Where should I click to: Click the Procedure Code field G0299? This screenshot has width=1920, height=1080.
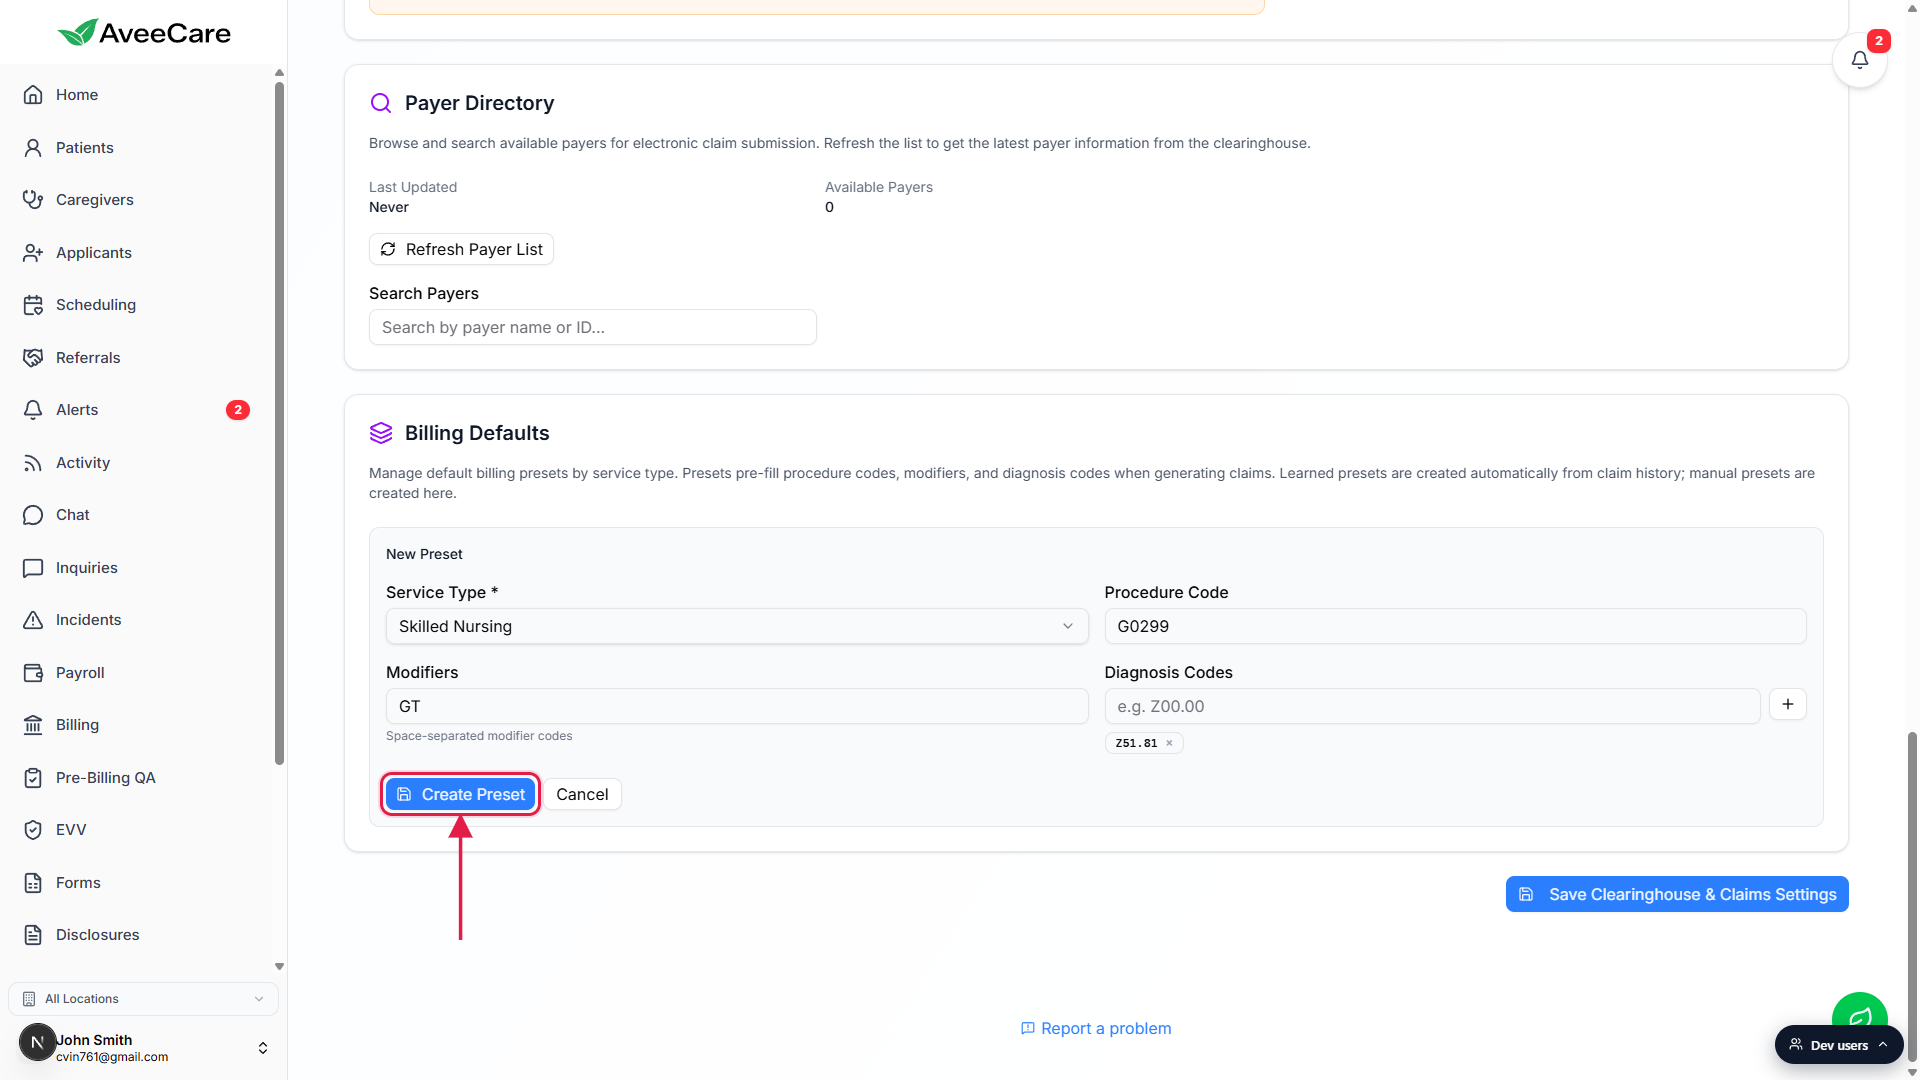[1455, 626]
